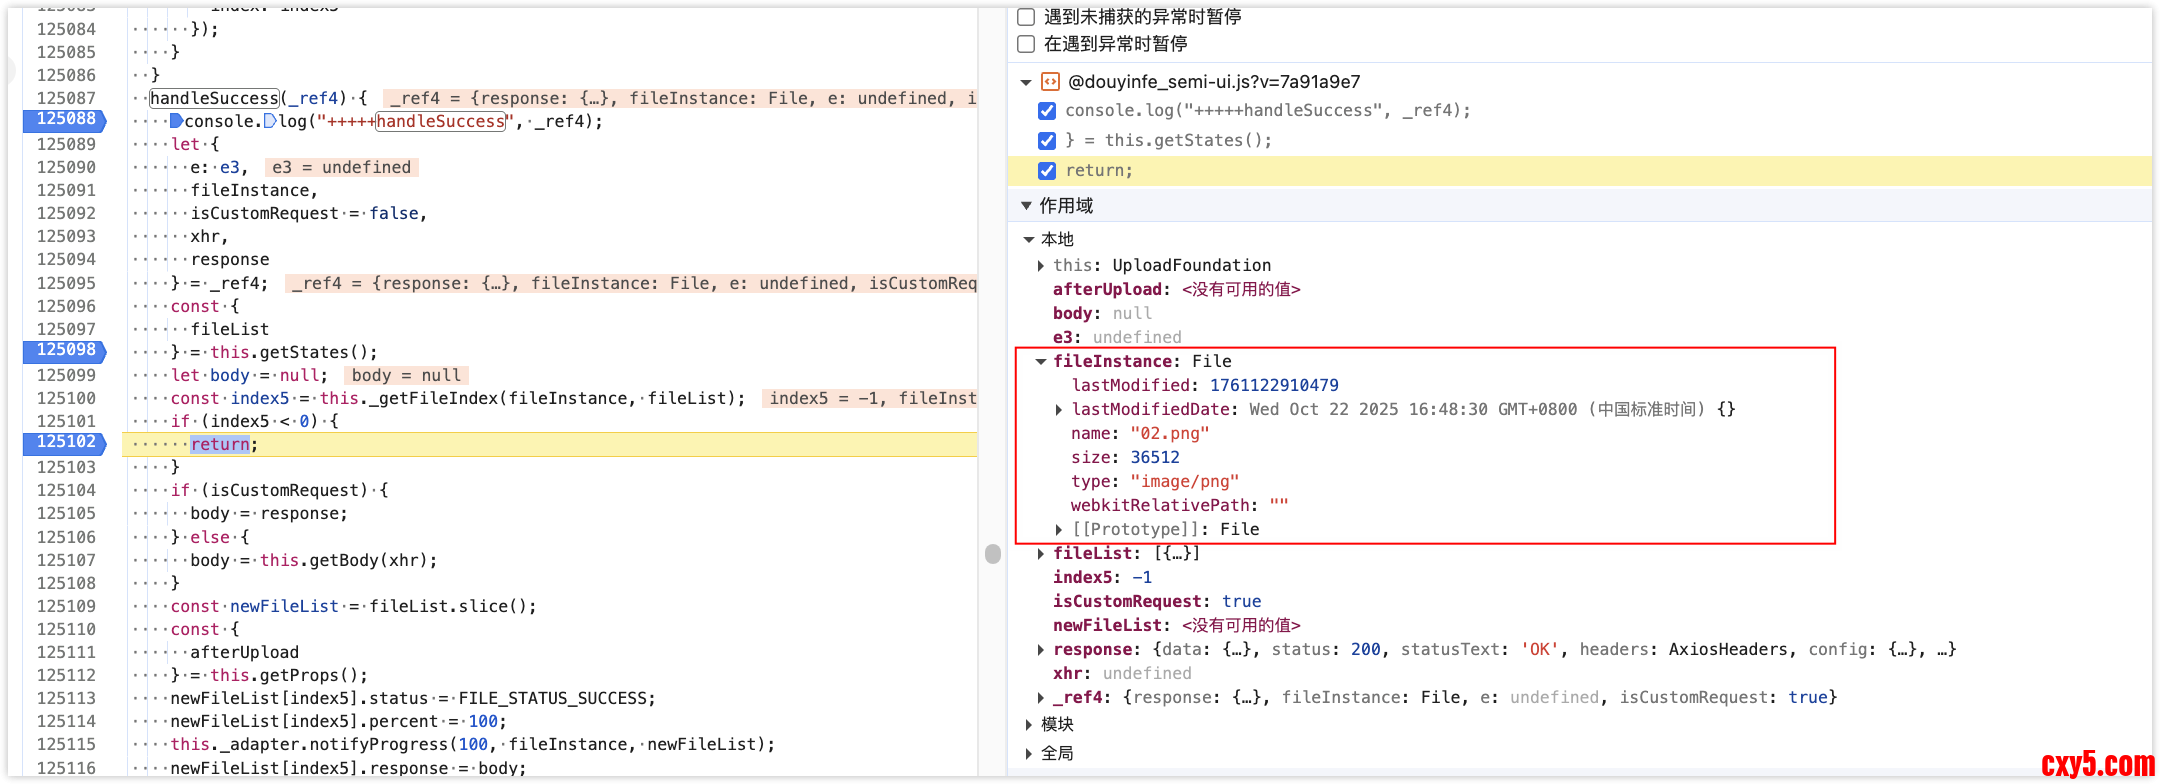The image size is (2160, 784).
Task: Click the handleSuccess function name on line 125087
Action: tap(214, 98)
